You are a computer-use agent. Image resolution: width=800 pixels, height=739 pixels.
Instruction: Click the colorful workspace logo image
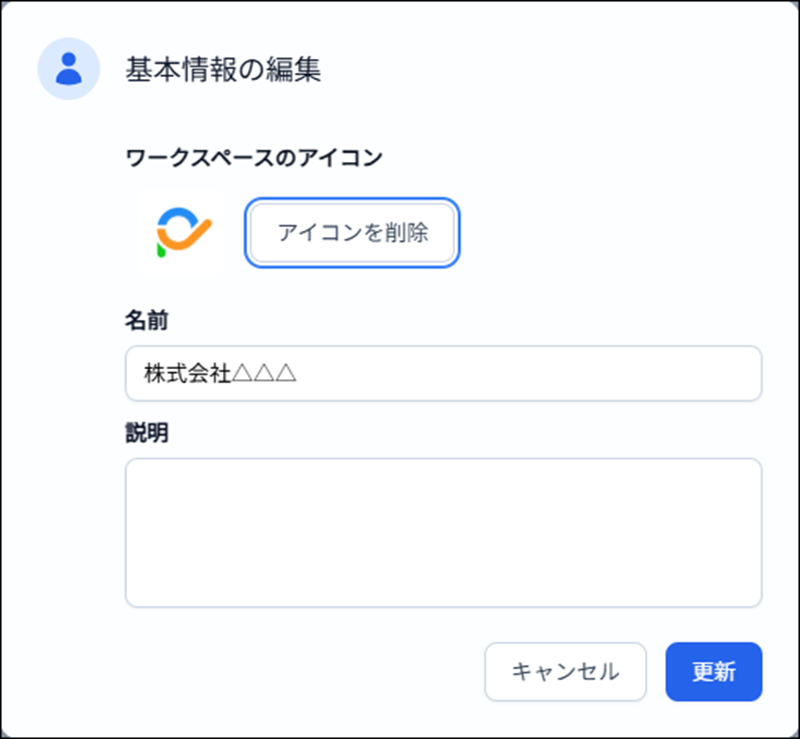point(183,233)
